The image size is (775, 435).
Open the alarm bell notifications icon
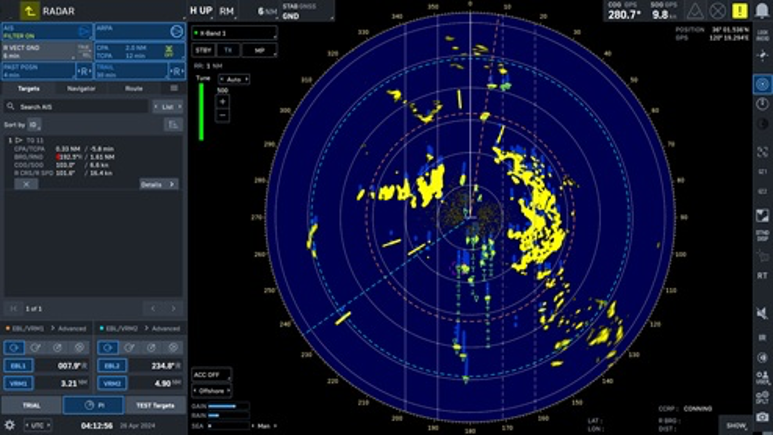[762, 10]
